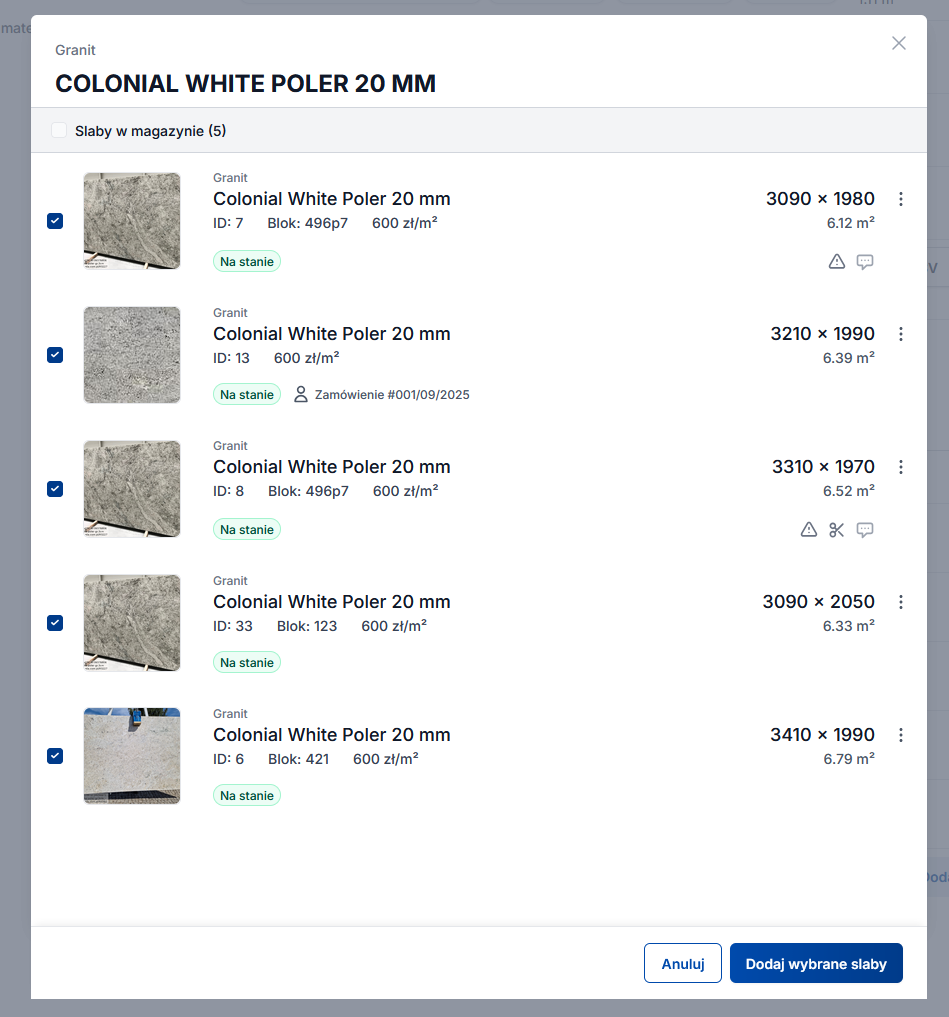This screenshot has height=1017, width=949.
Task: Open three-dot menu for slab 3310 × 1970
Action: coord(901,467)
